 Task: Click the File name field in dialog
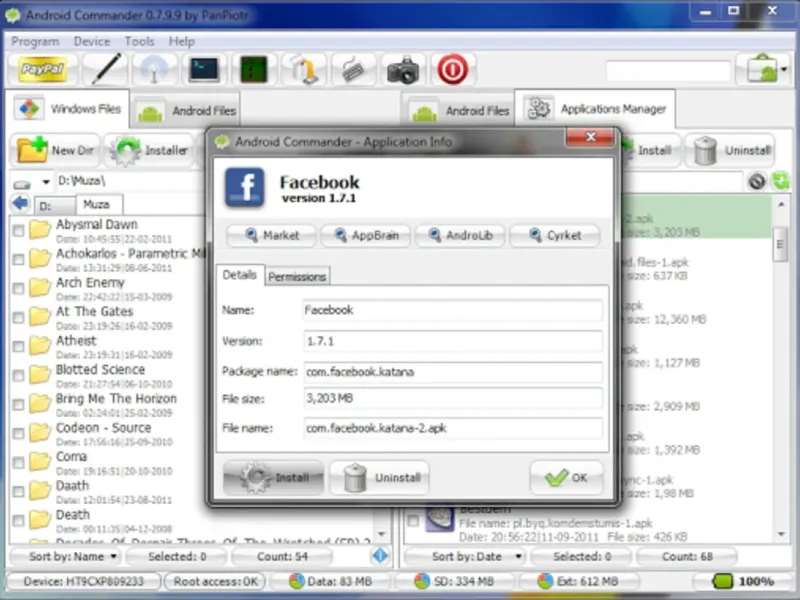(453, 428)
